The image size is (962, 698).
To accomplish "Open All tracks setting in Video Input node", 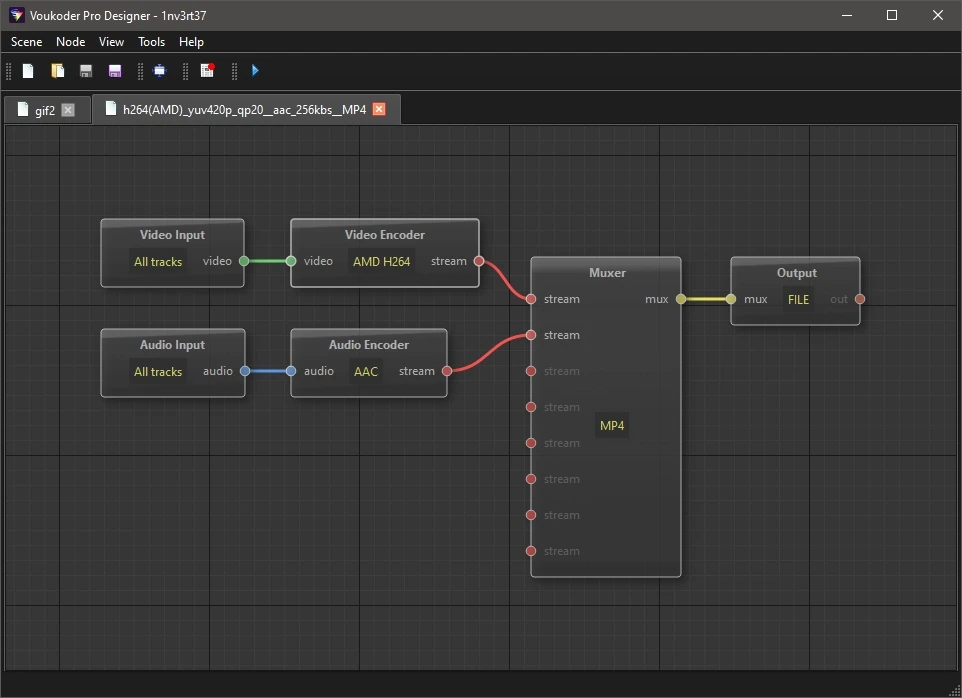I will [x=158, y=262].
